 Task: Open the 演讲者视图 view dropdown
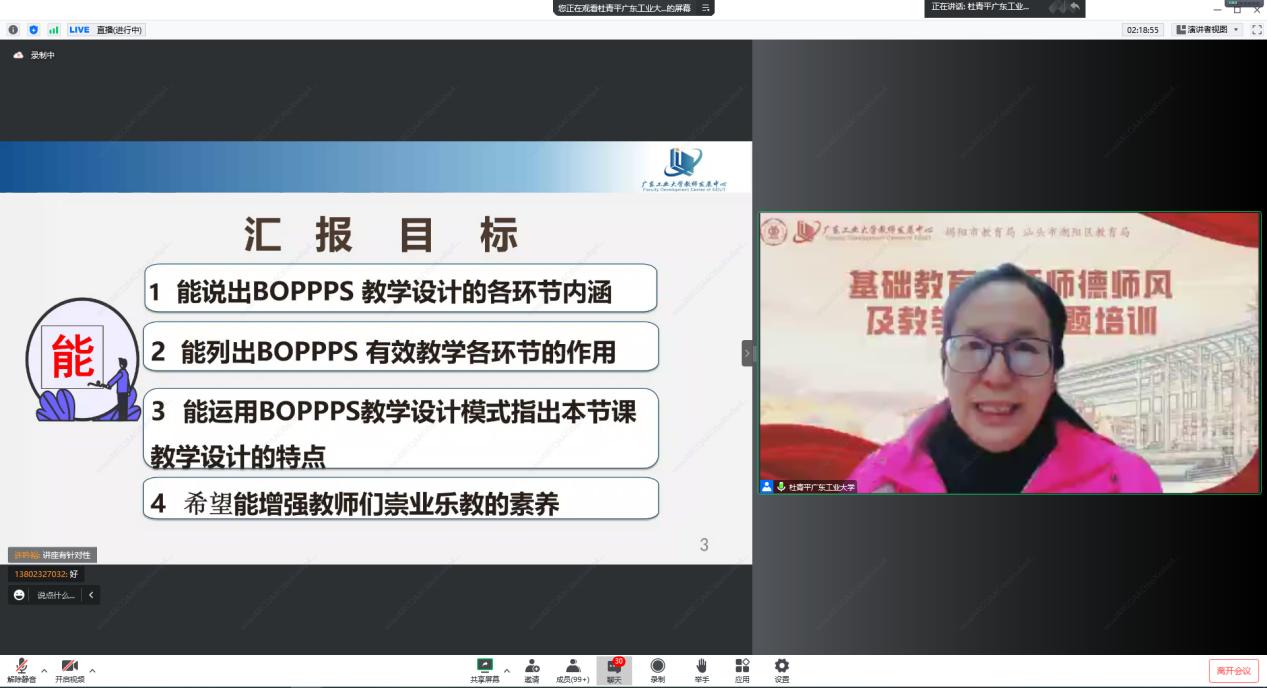pyautogui.click(x=1208, y=30)
